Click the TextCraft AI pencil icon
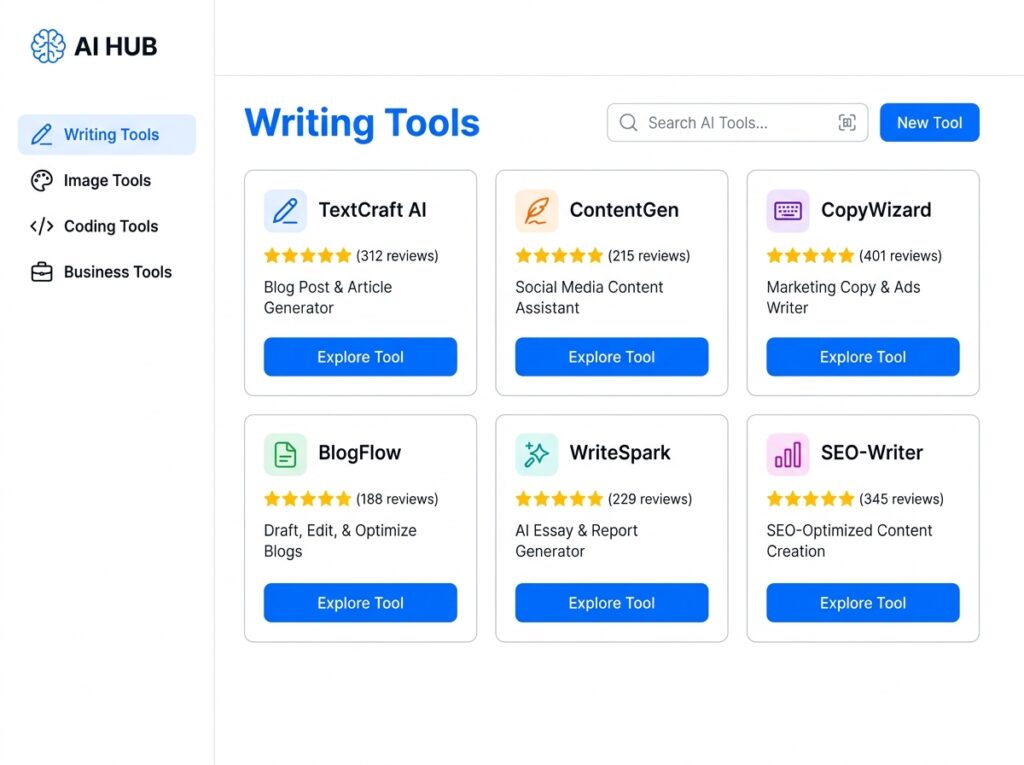The width and height of the screenshot is (1024, 765). [285, 211]
